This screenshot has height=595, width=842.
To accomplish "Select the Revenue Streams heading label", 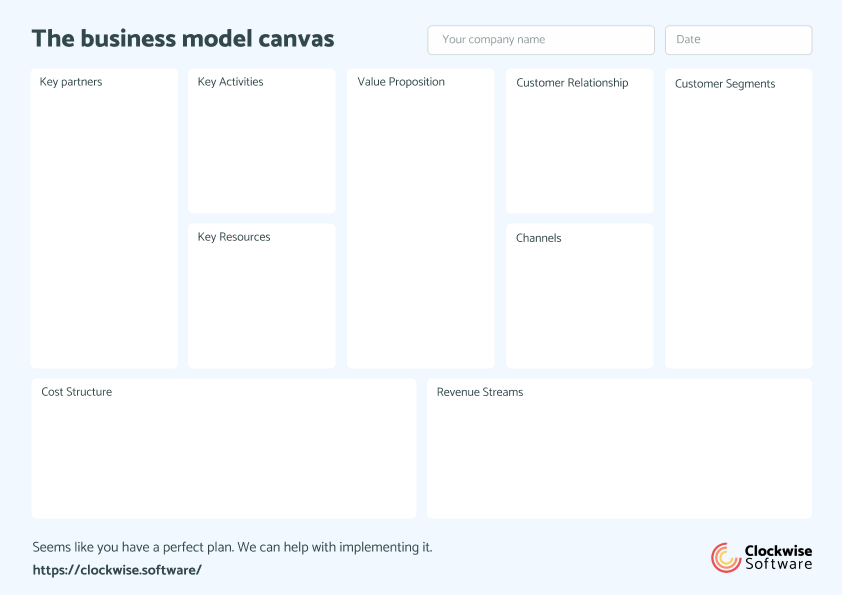I will (478, 391).
